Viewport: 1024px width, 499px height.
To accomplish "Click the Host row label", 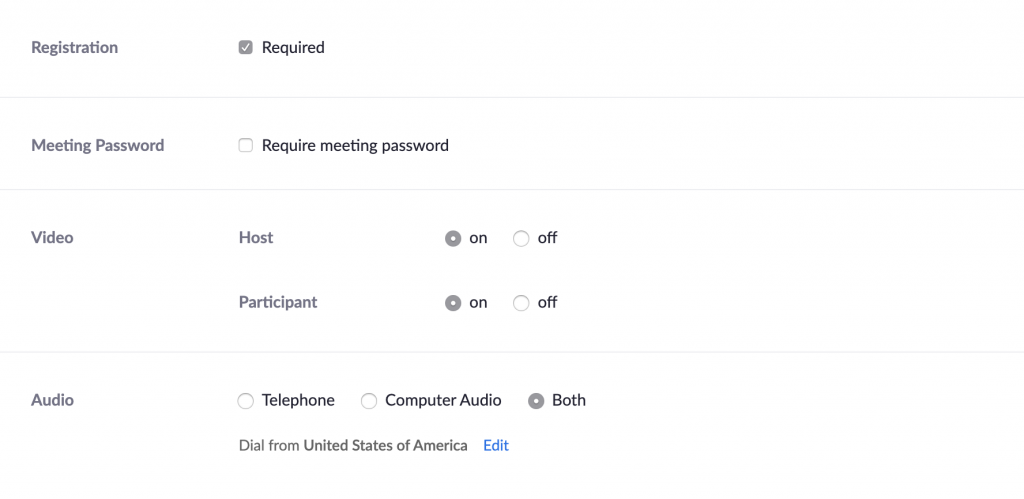I will pos(256,238).
